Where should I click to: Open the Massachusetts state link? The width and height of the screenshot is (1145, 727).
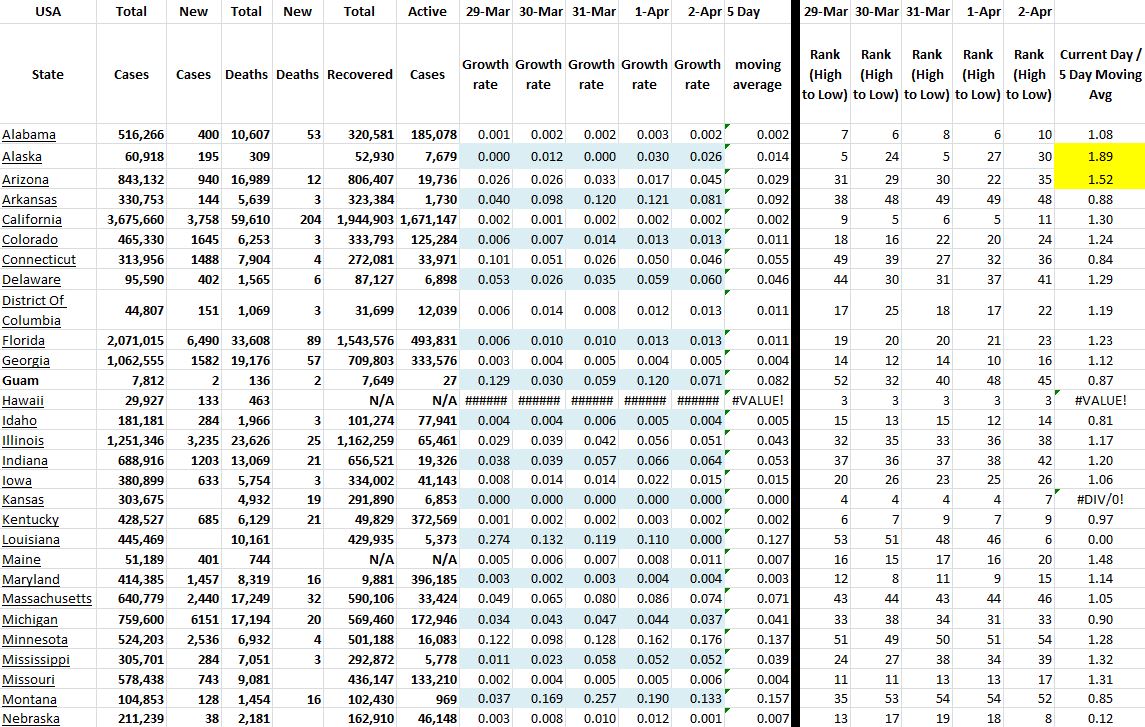click(47, 599)
